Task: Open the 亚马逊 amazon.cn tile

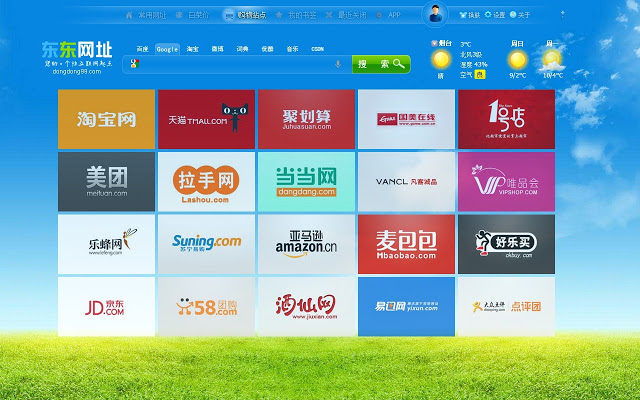Action: point(307,244)
